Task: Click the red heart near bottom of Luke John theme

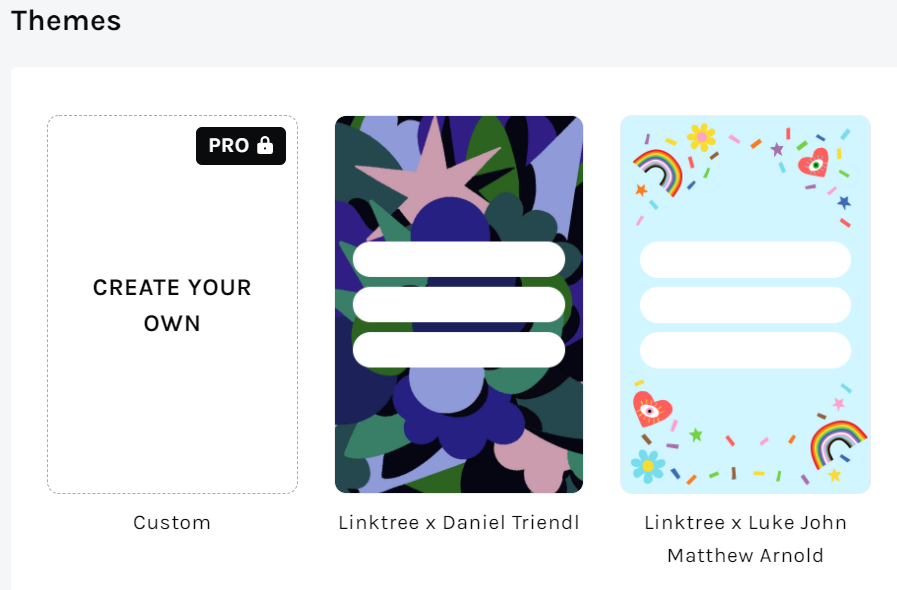Action: [650, 409]
